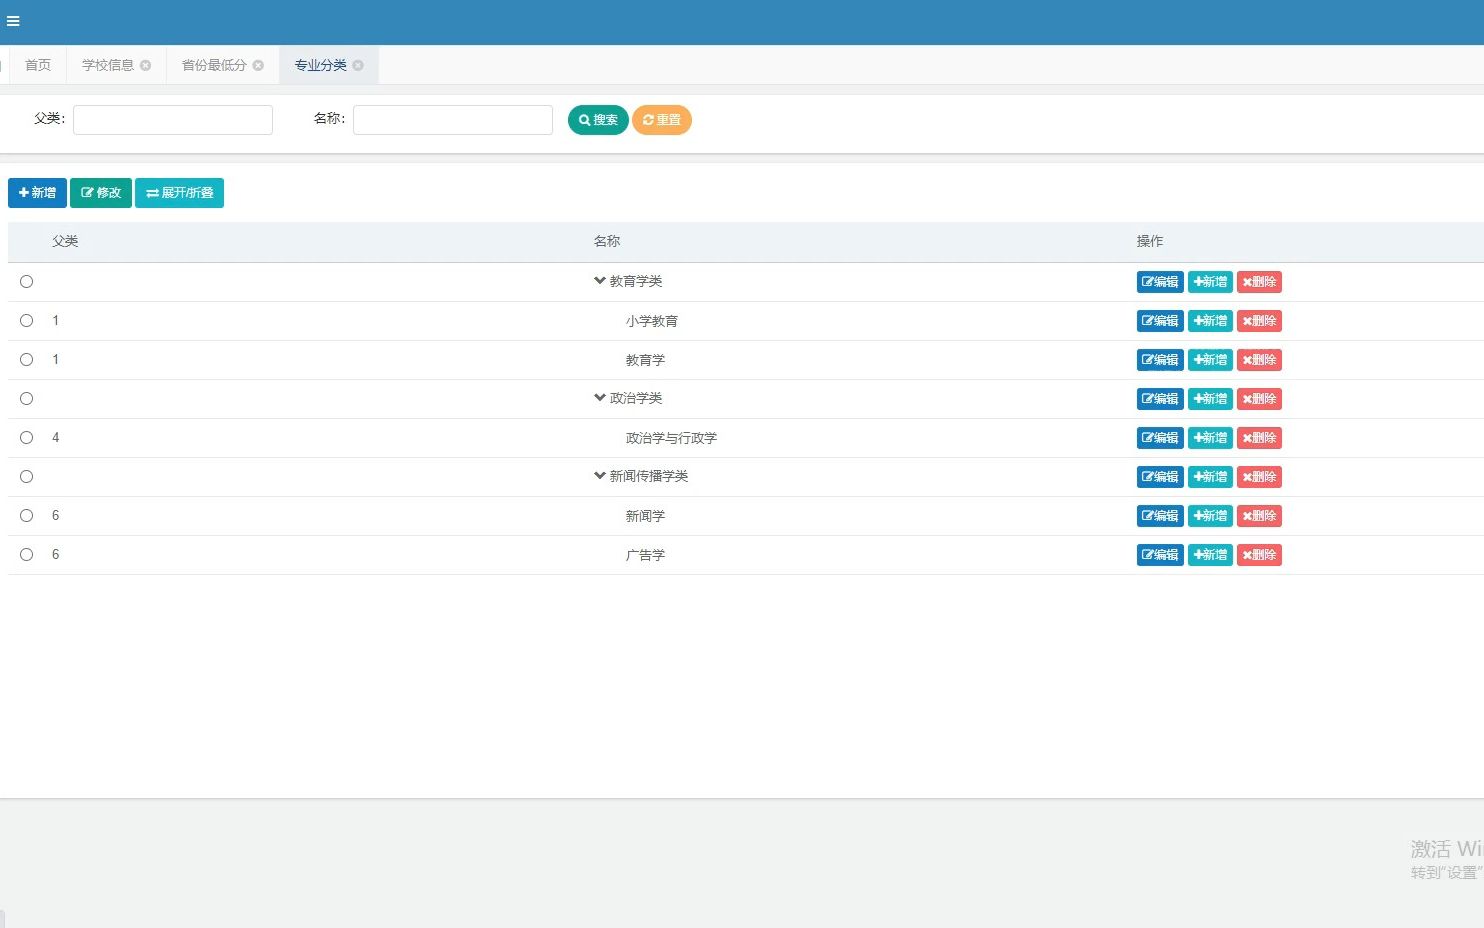Click 编辑 in the 新闻传播学类 row
Viewport: 1484px width, 928px height.
1160,477
